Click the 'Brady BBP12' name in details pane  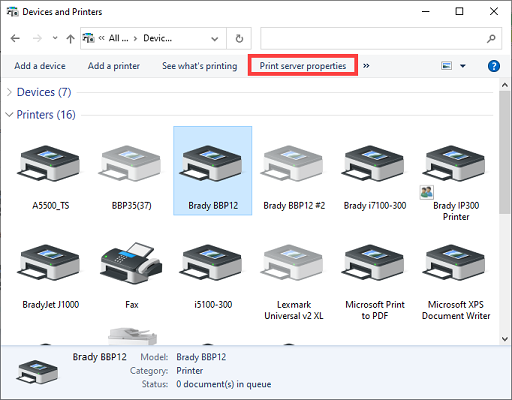tap(99, 357)
